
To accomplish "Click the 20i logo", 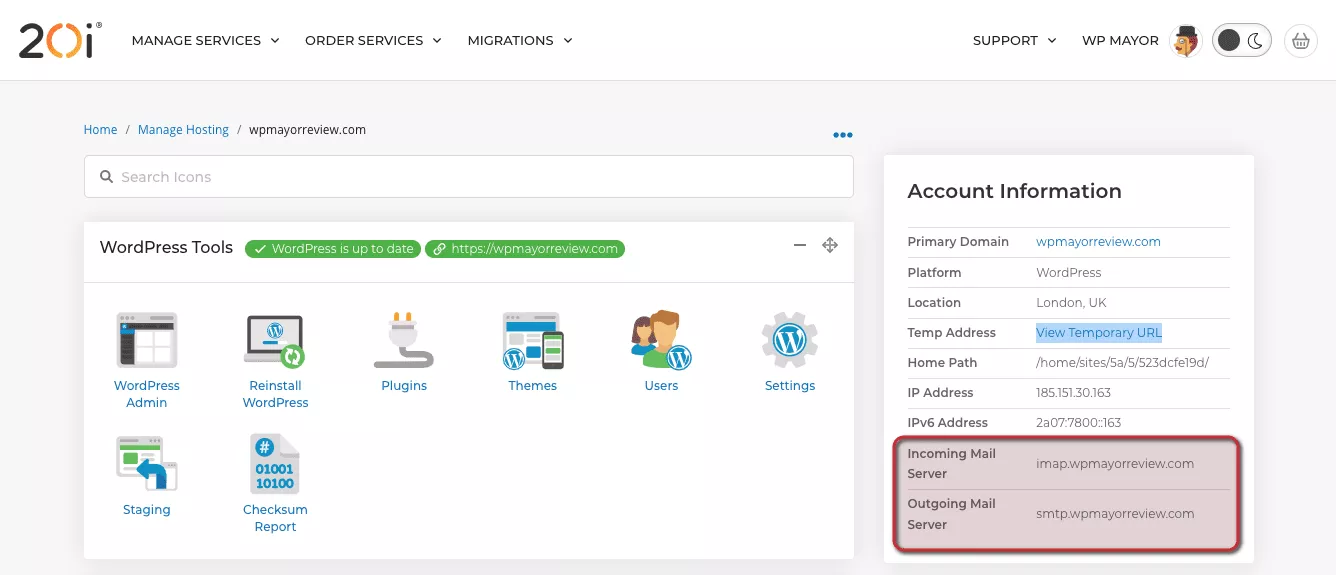I will pos(60,40).
